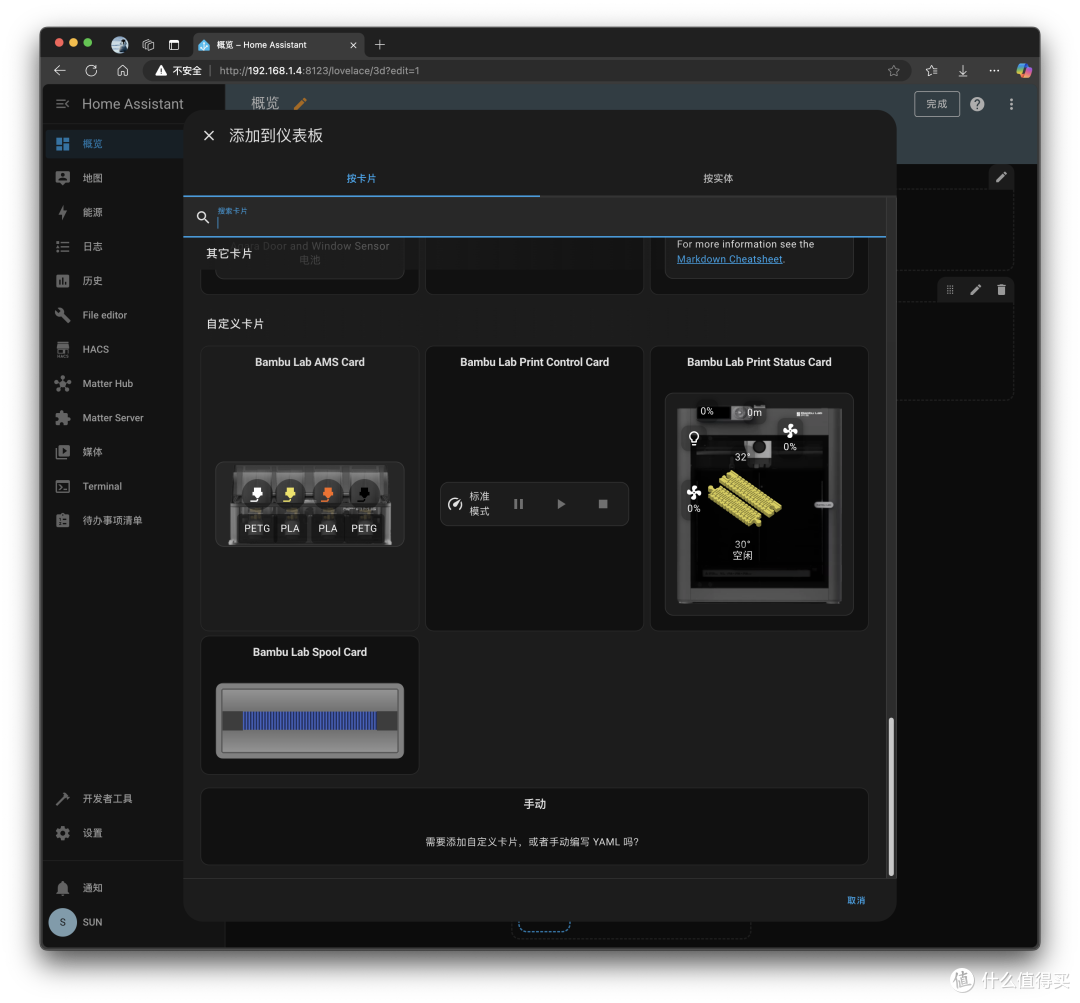
Task: Click the play button in Print Control preview
Action: [x=561, y=504]
